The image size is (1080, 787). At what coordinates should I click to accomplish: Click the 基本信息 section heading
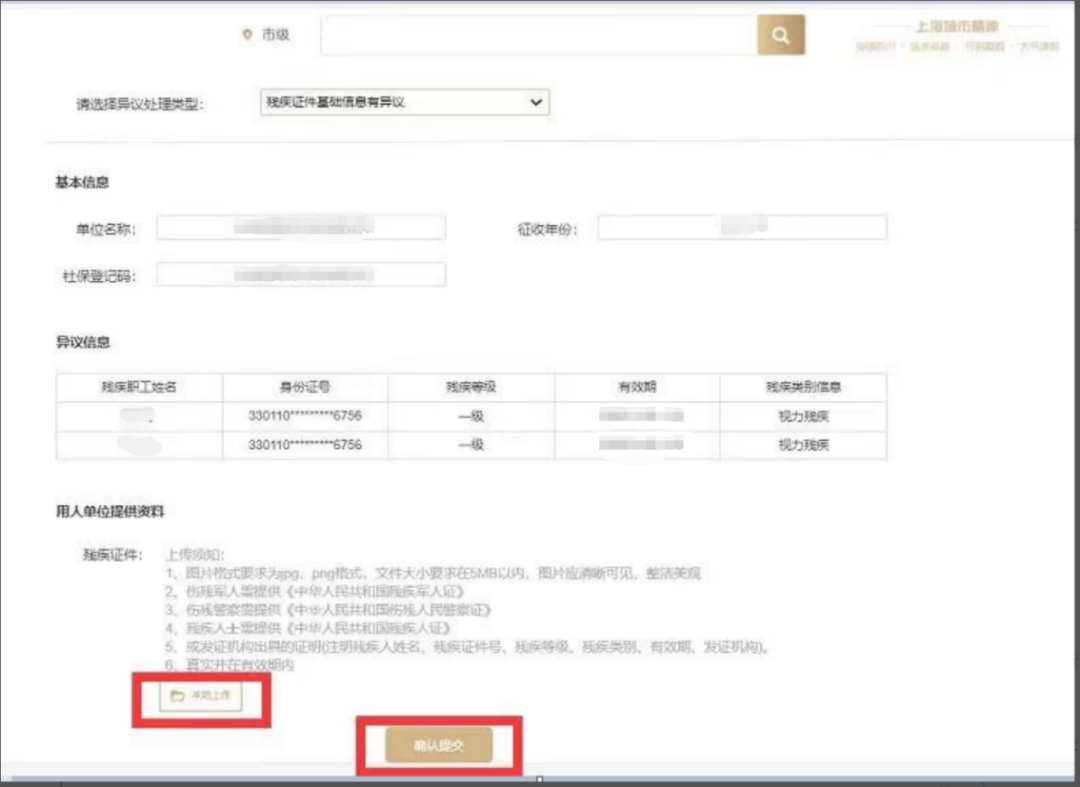(82, 182)
